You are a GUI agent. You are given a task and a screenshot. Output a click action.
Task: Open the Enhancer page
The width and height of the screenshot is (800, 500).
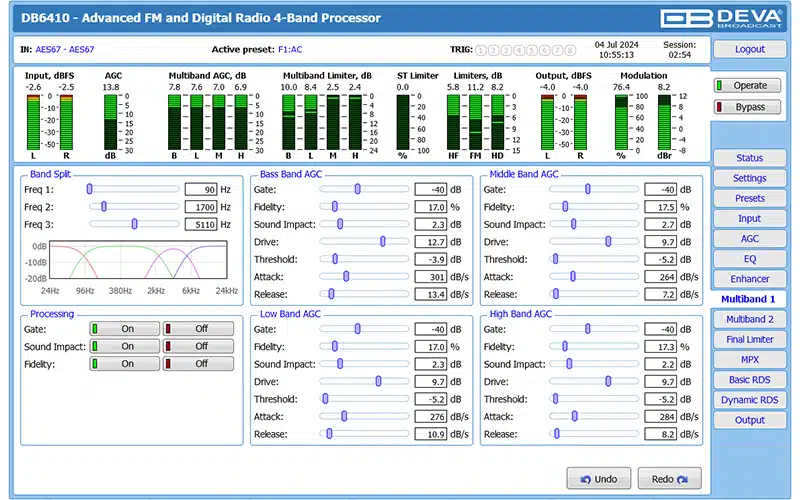pyautogui.click(x=749, y=279)
